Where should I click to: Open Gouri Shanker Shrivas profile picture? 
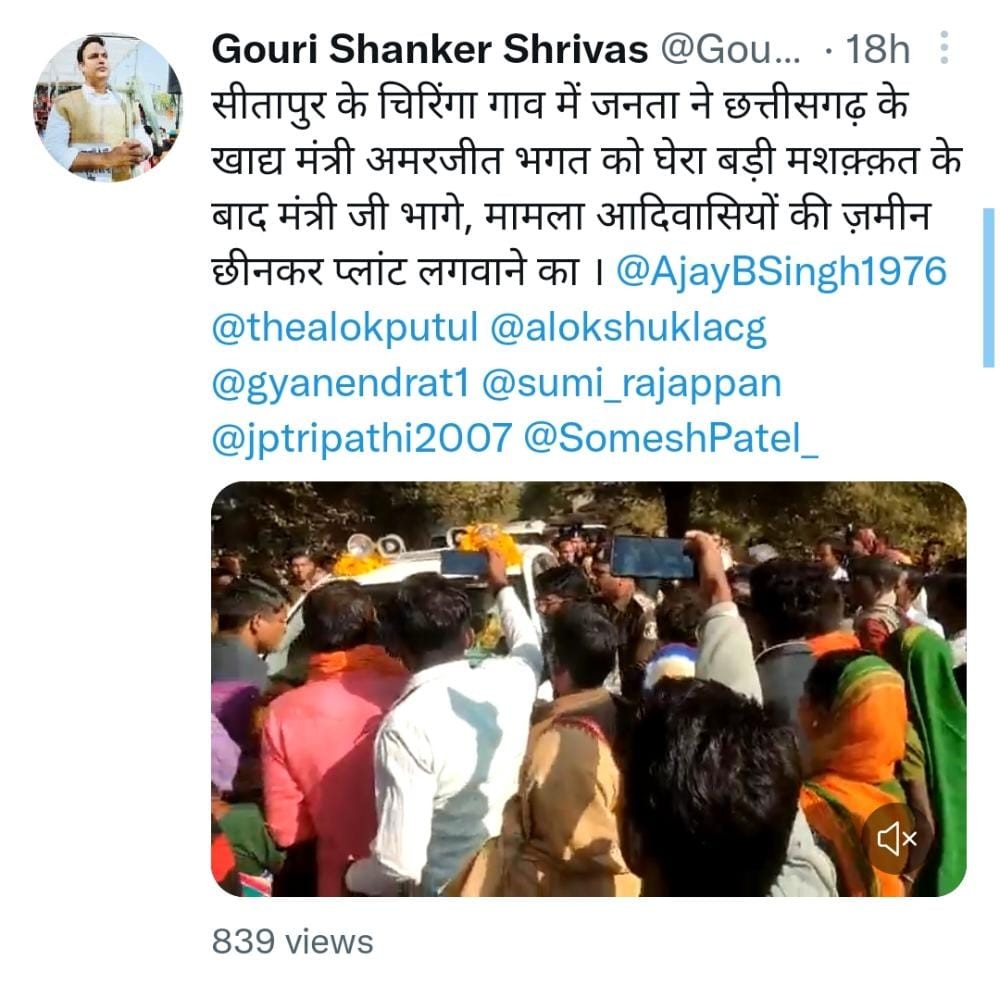tap(108, 108)
